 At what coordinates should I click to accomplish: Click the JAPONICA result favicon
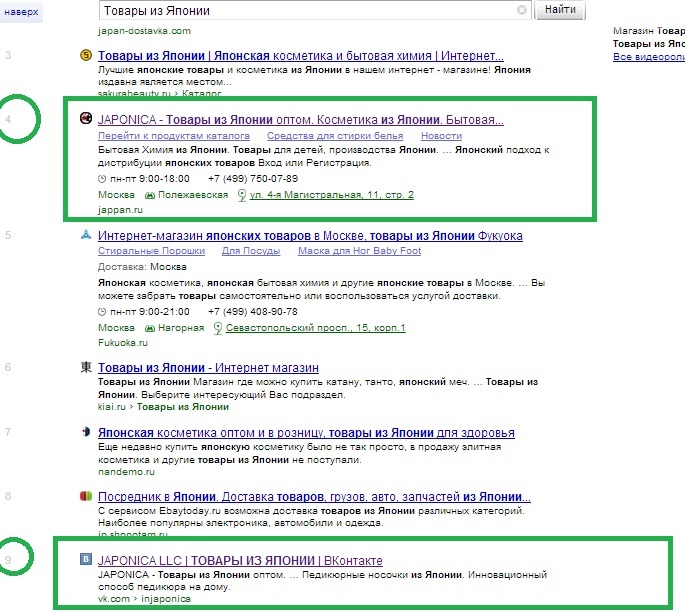pos(86,118)
